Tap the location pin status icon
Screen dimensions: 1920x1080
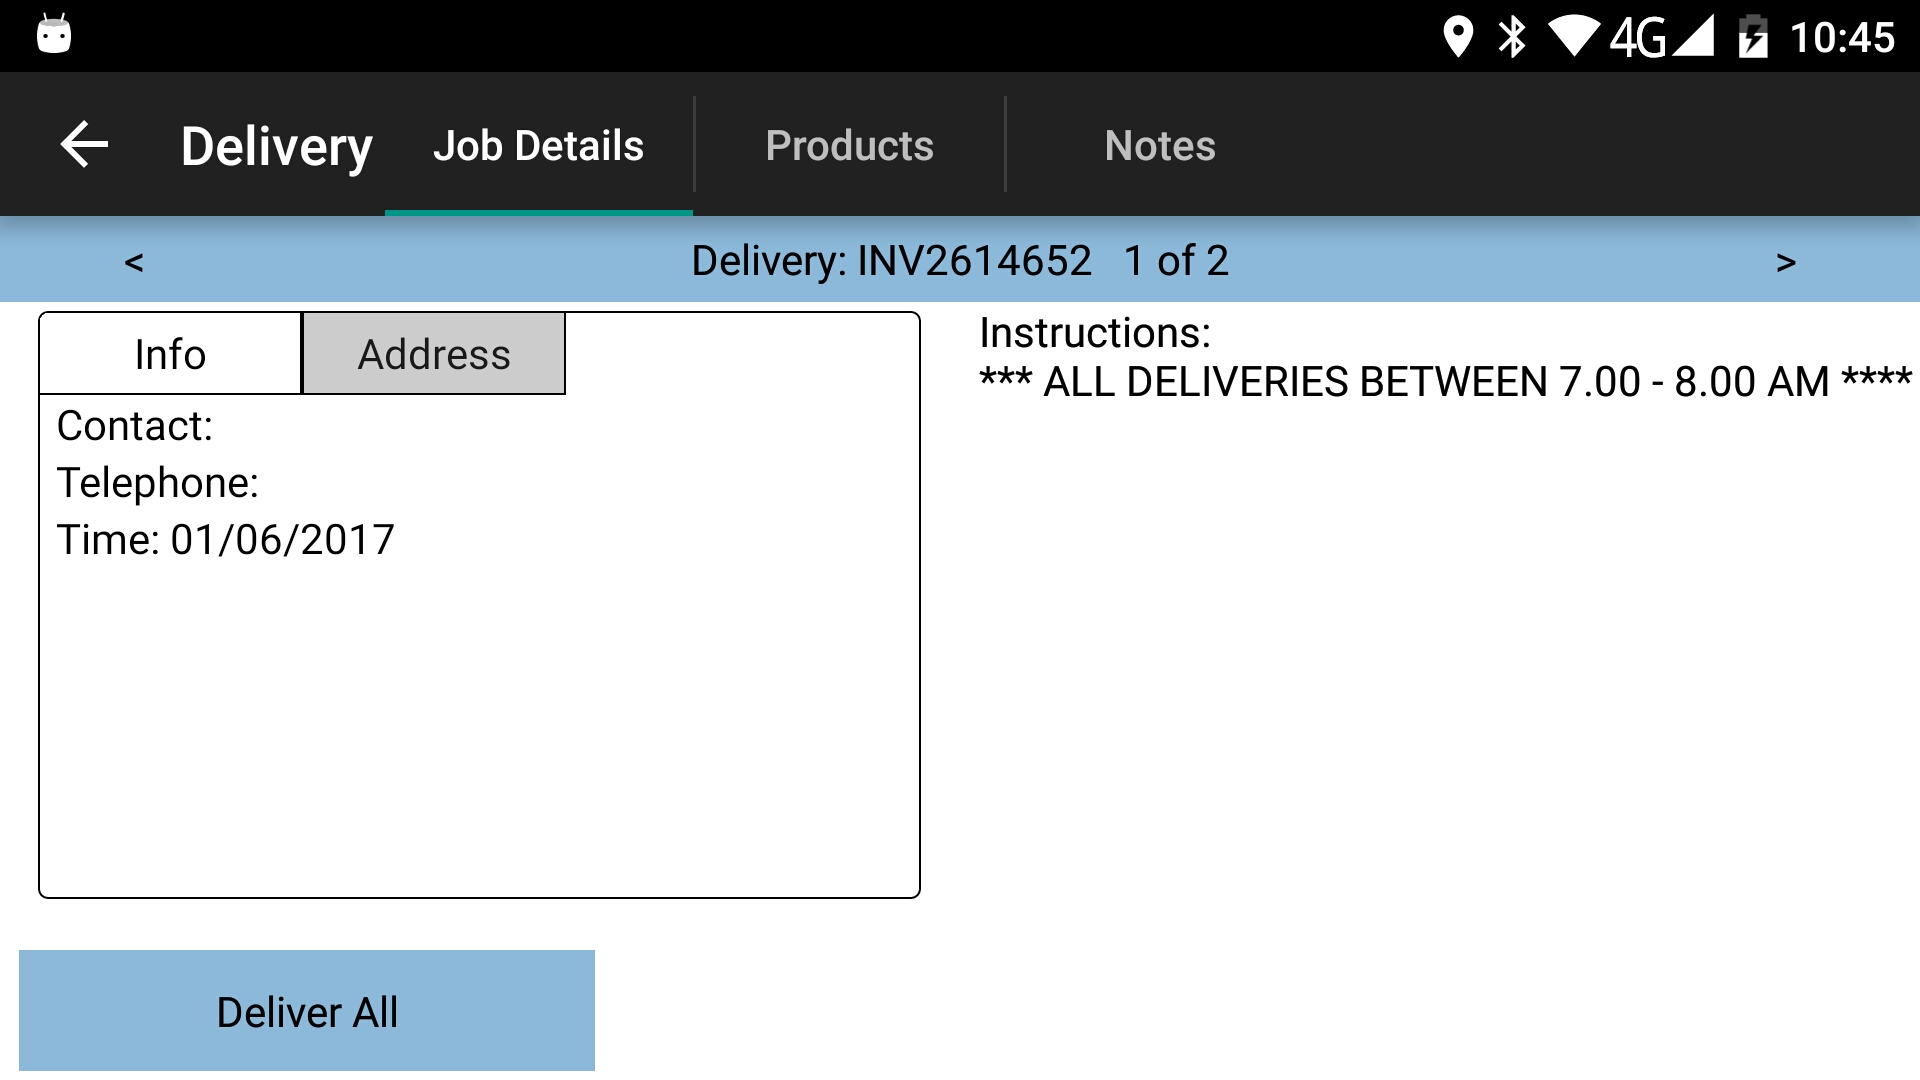pyautogui.click(x=1458, y=37)
